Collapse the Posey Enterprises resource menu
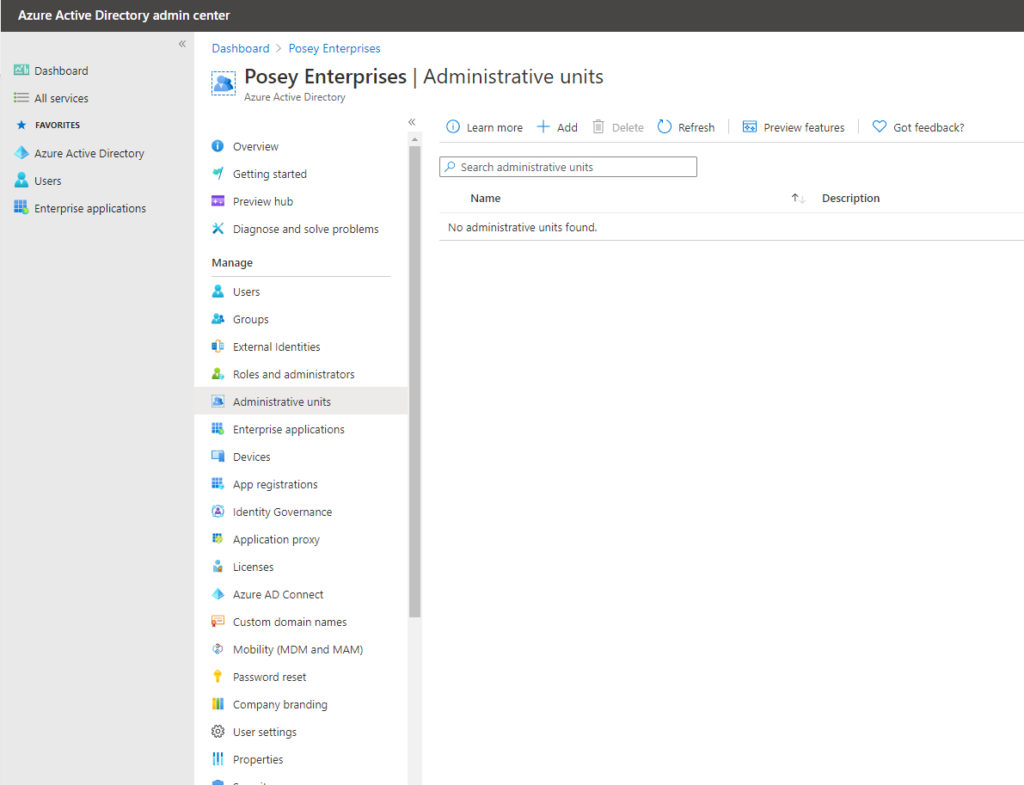Viewport: 1024px width, 785px height. [x=411, y=122]
